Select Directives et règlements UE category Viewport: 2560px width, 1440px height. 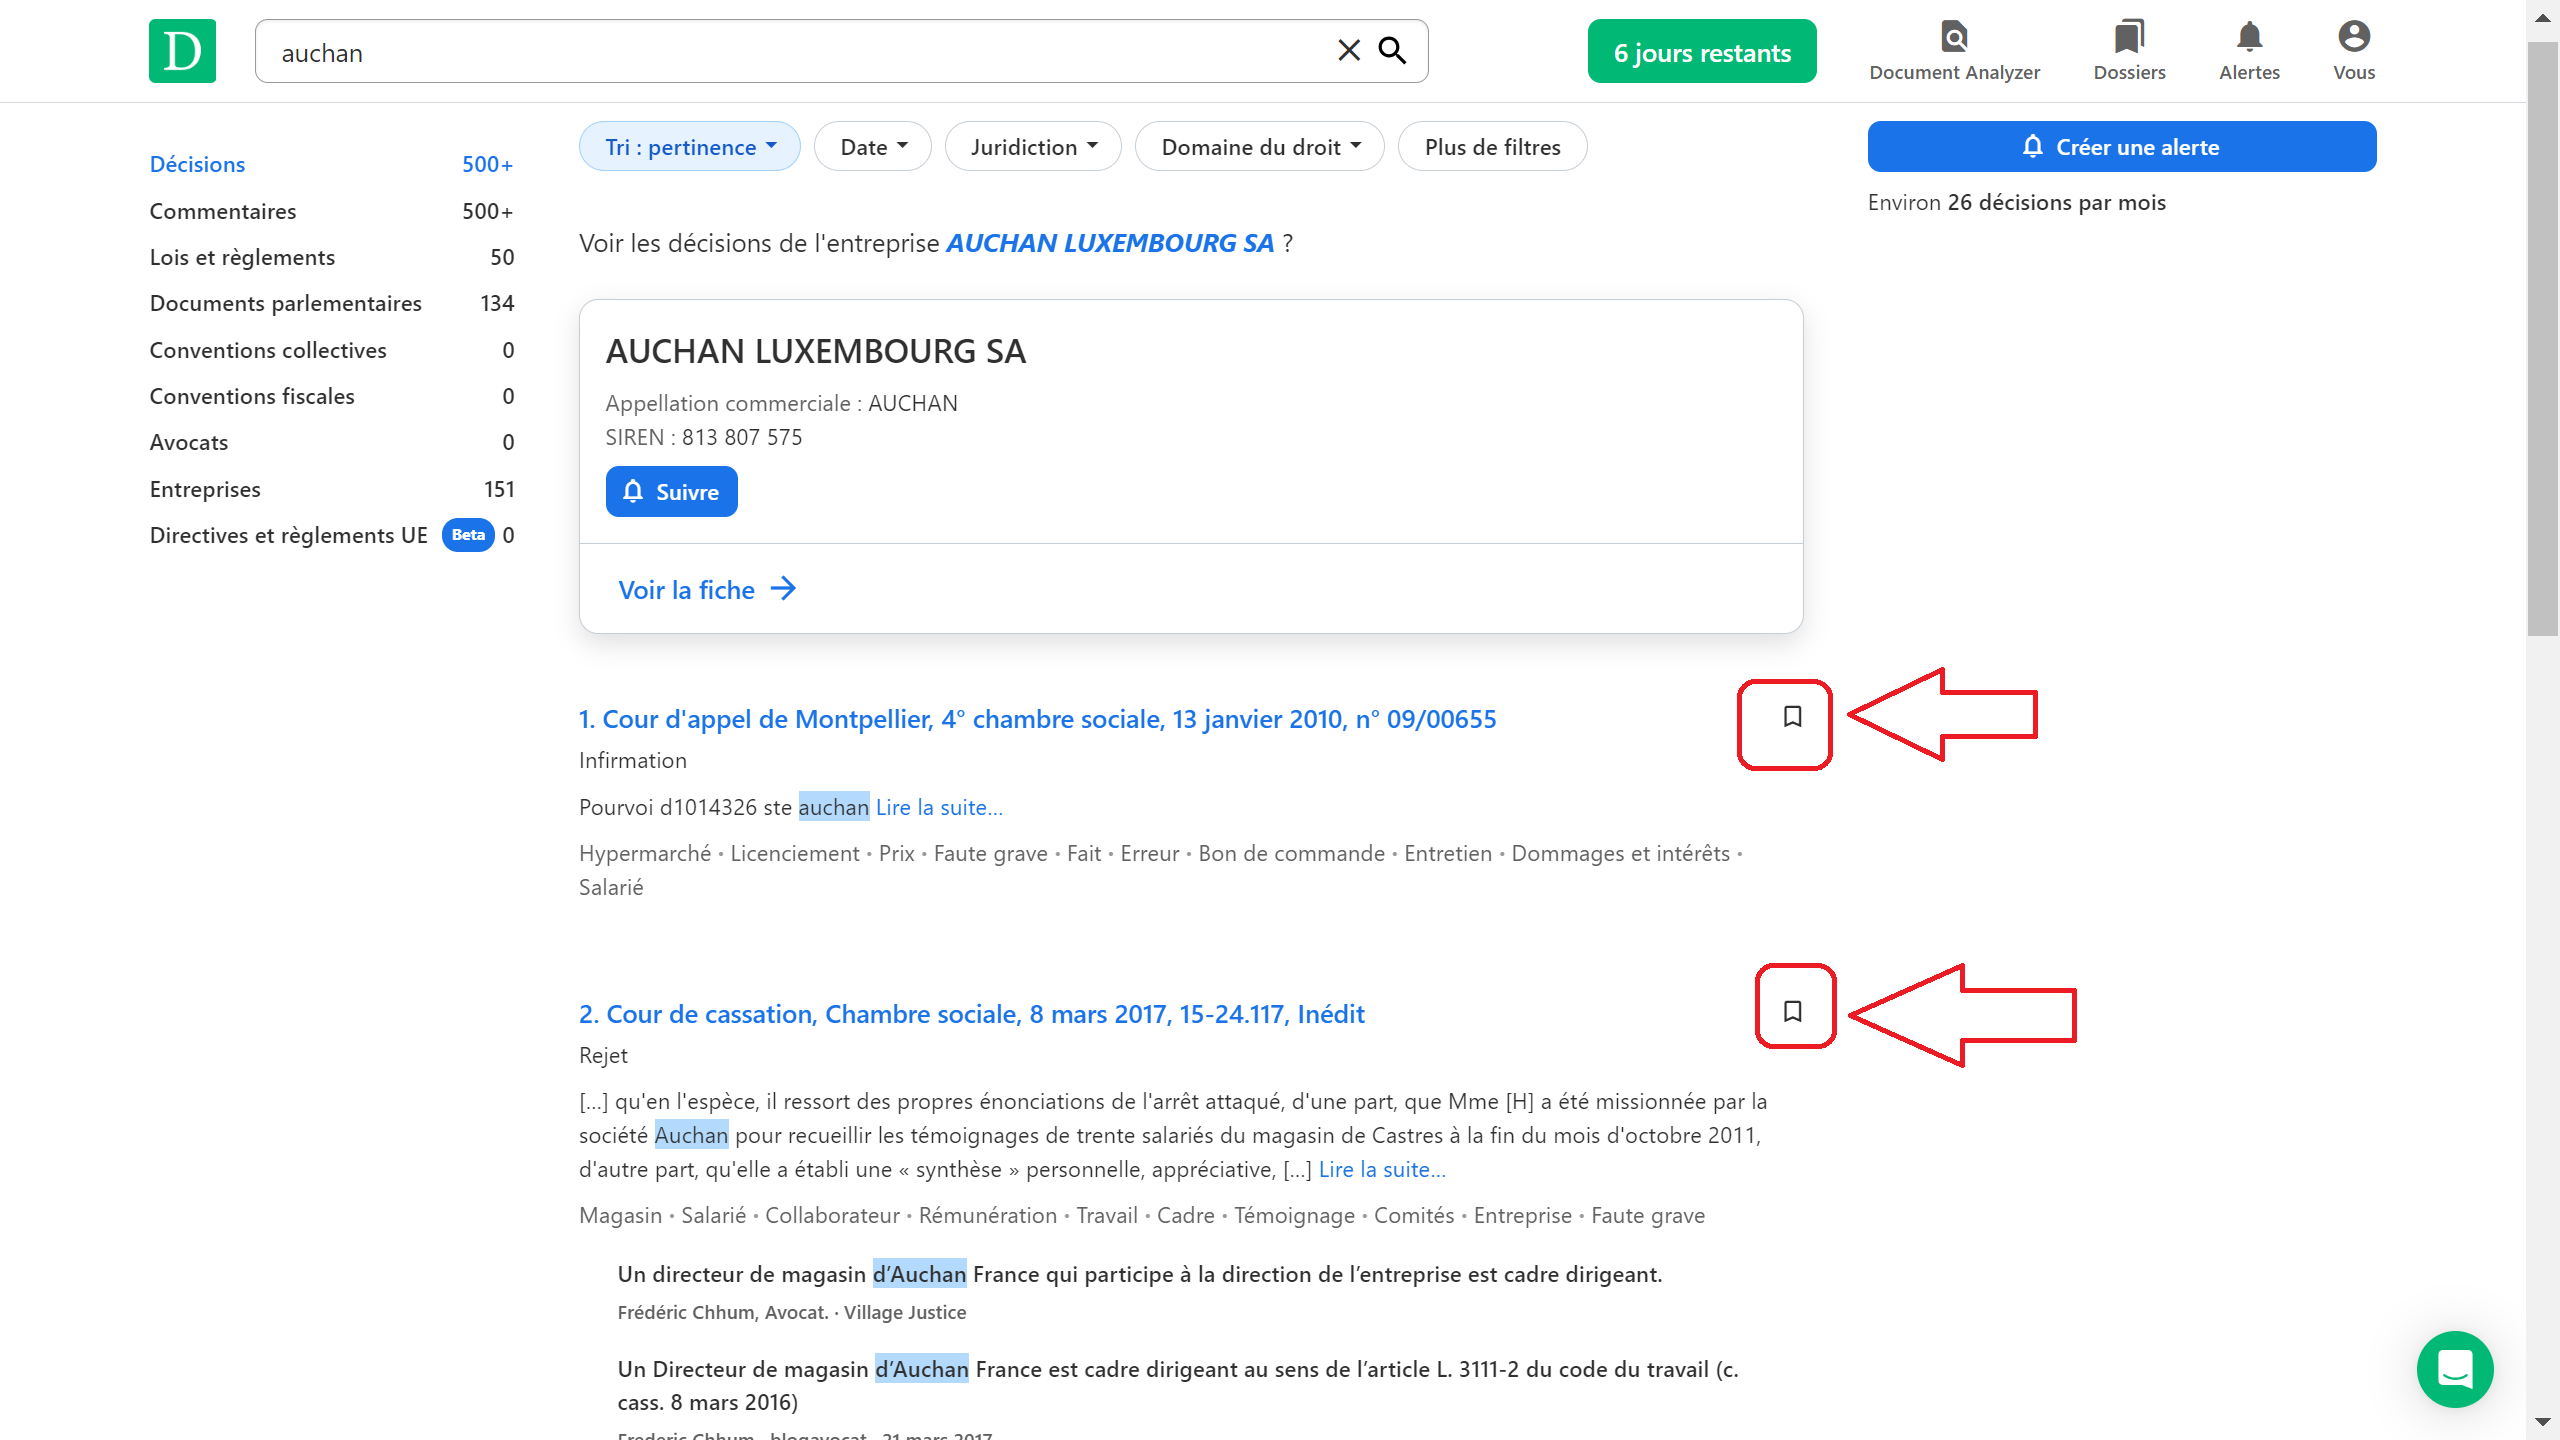331,535
